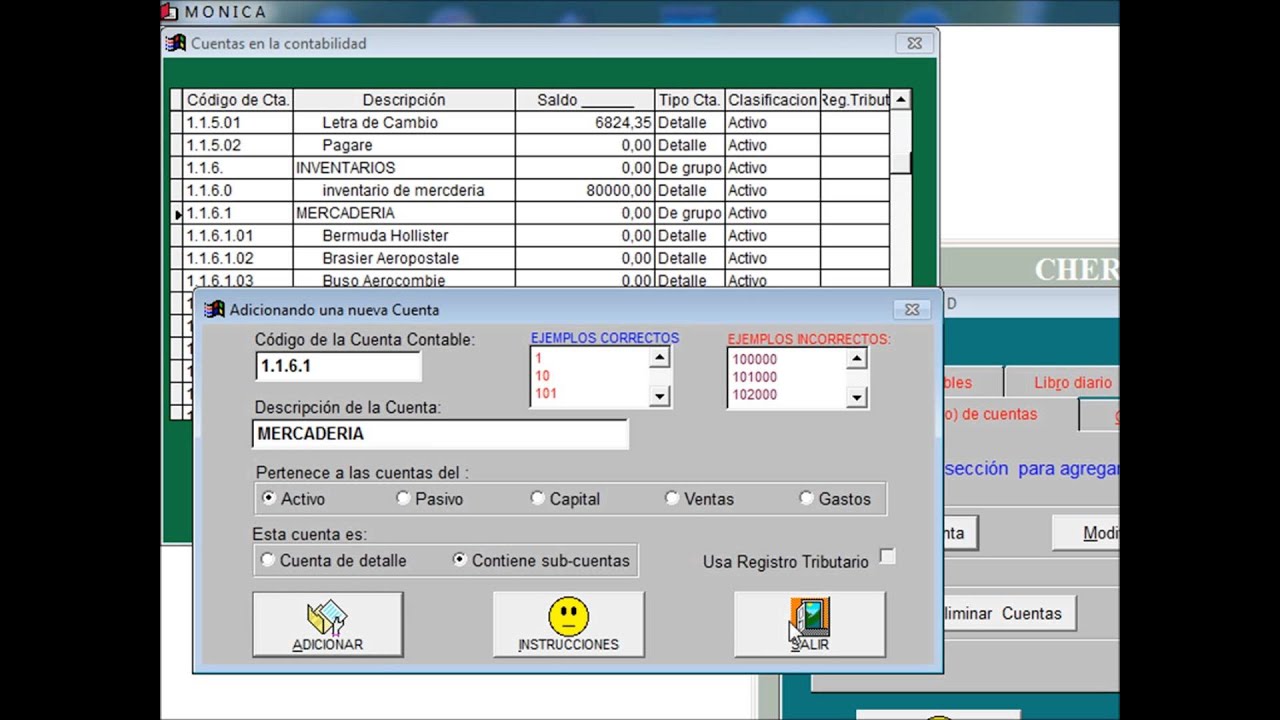Viewport: 1280px width, 720px height.
Task: Select the Capital radio button
Action: tap(538, 498)
